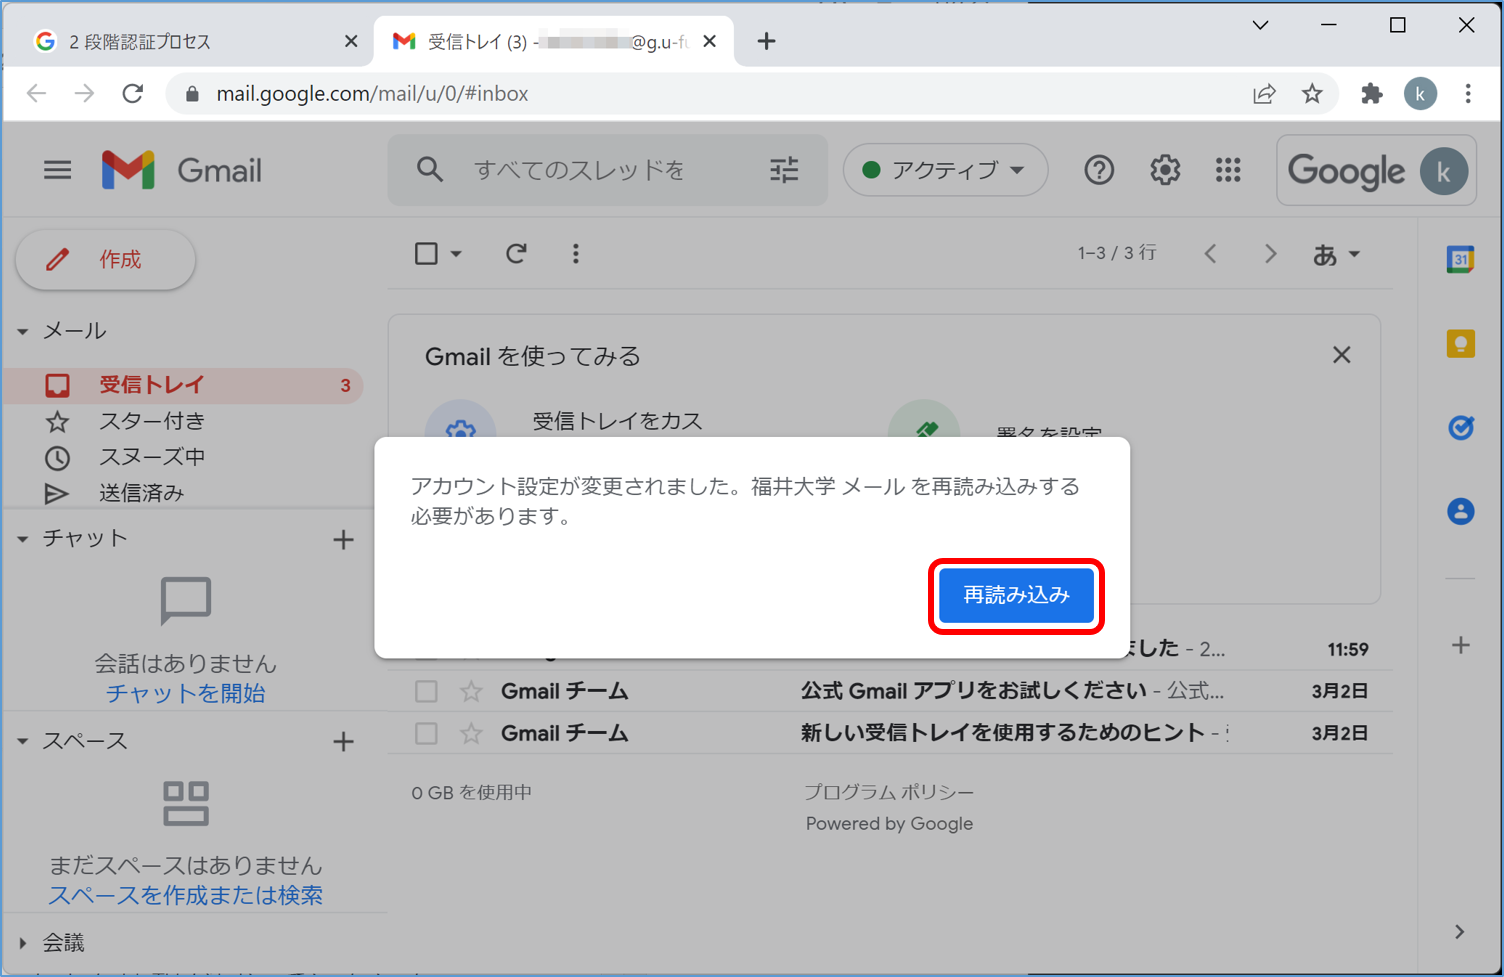Show search filter options icon
Image resolution: width=1504 pixels, height=977 pixels.
(x=784, y=171)
